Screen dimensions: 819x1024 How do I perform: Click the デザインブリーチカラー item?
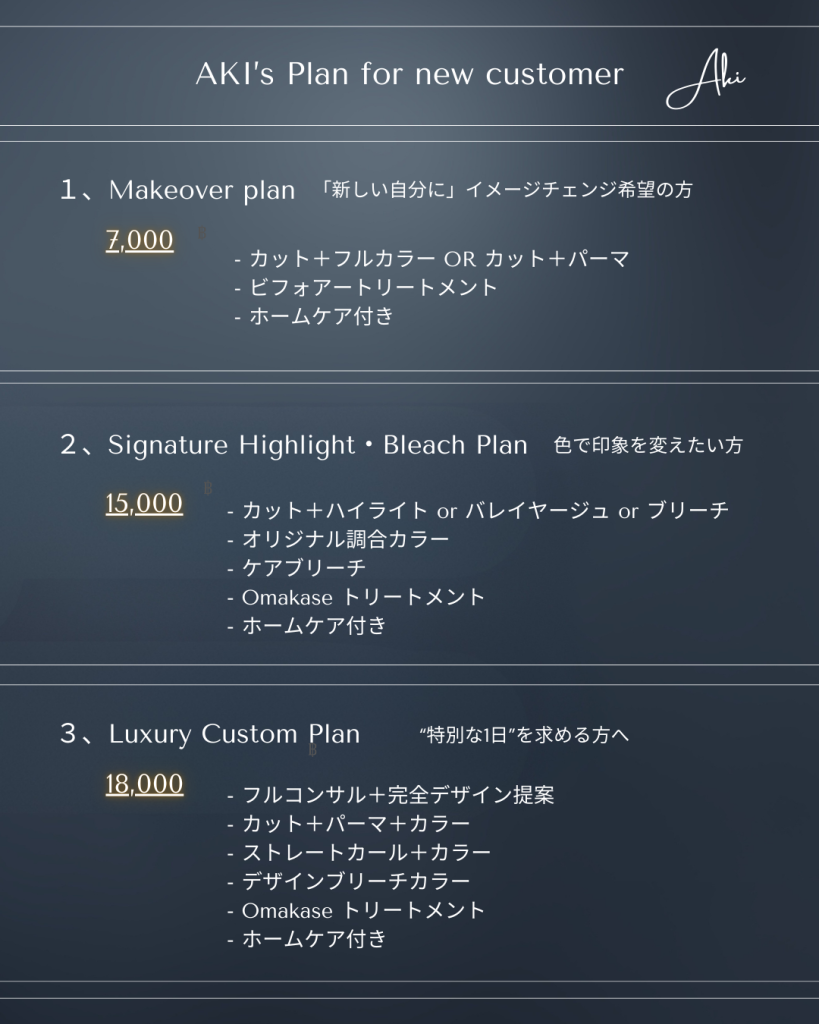(349, 881)
